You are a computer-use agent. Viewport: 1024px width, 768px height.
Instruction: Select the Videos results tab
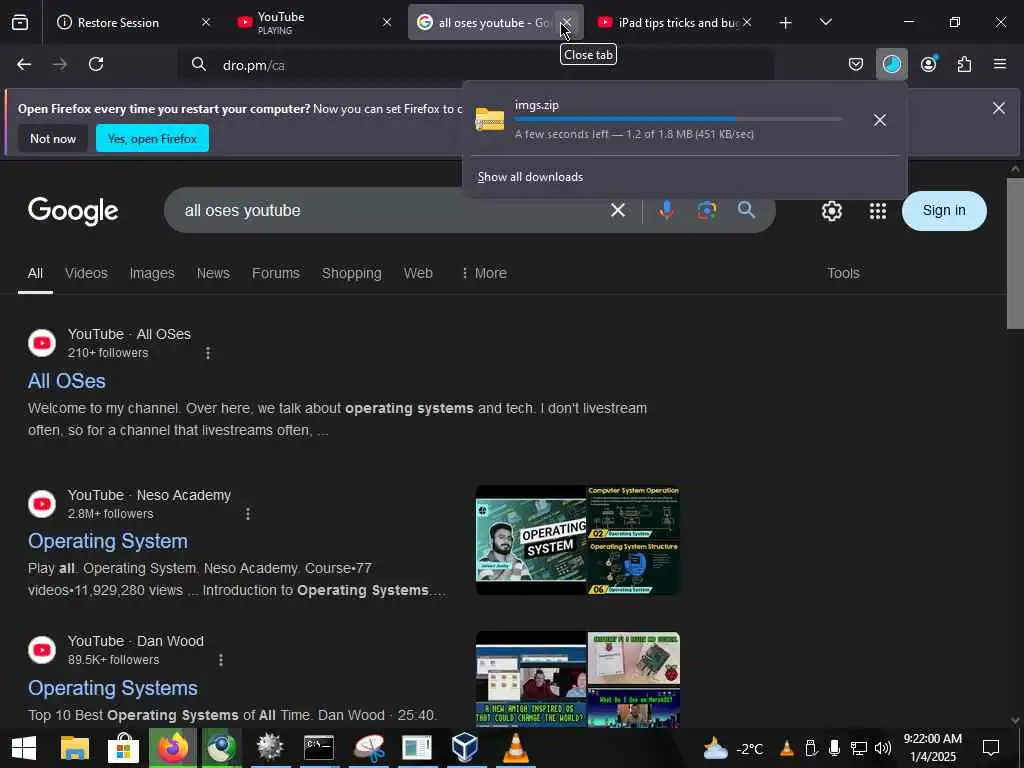point(86,273)
